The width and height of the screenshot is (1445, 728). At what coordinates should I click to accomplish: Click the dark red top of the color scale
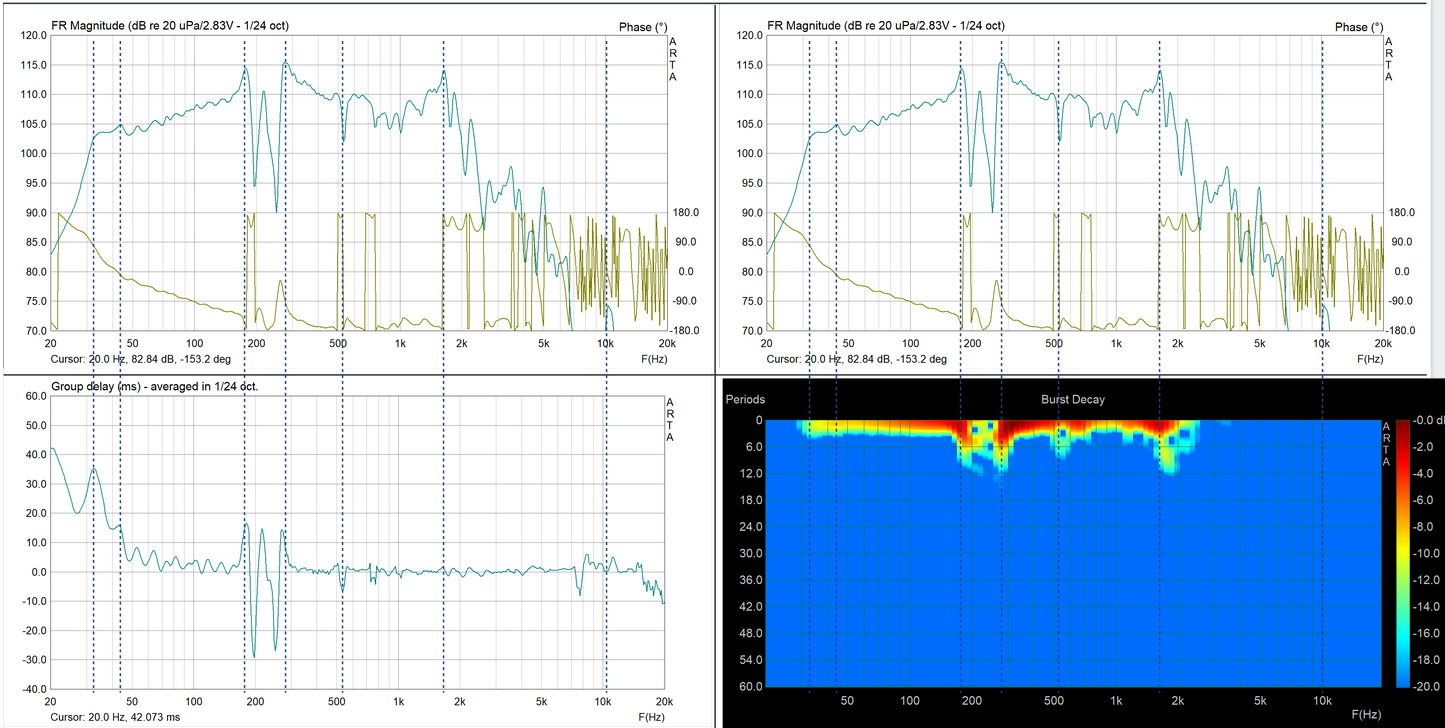pos(1402,425)
